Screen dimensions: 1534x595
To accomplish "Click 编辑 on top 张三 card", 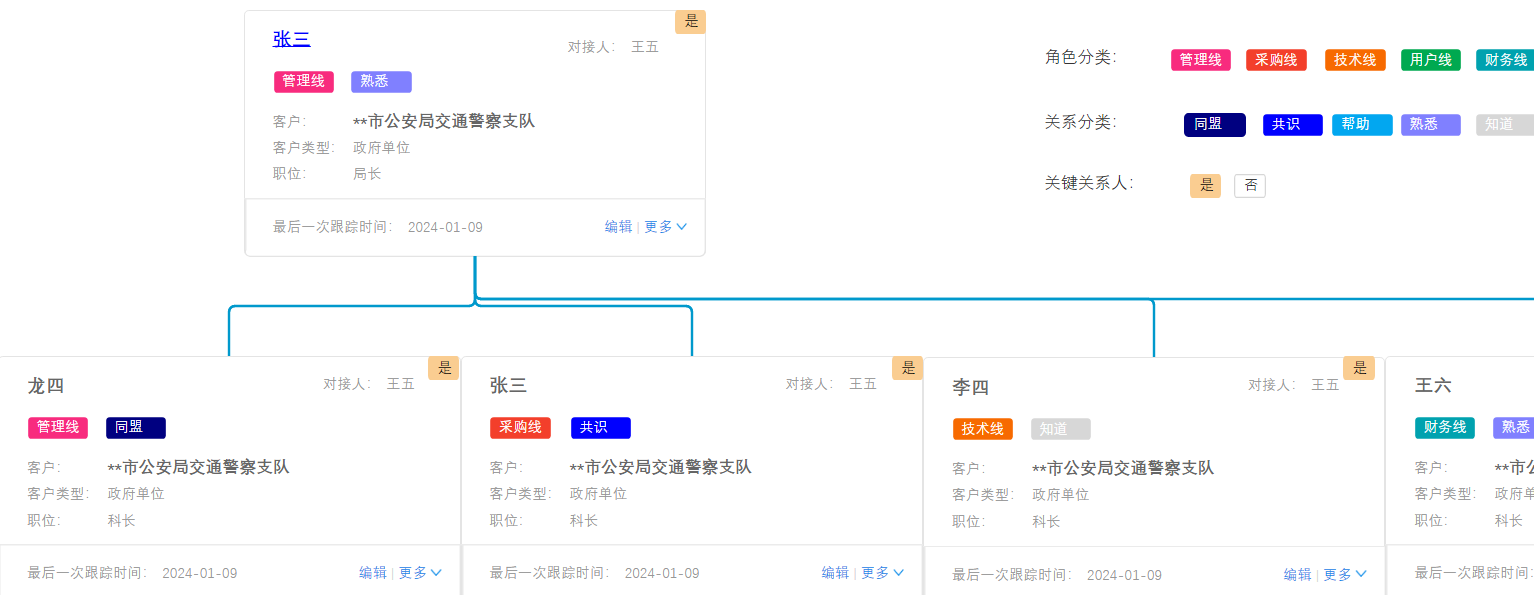I will pos(618,227).
